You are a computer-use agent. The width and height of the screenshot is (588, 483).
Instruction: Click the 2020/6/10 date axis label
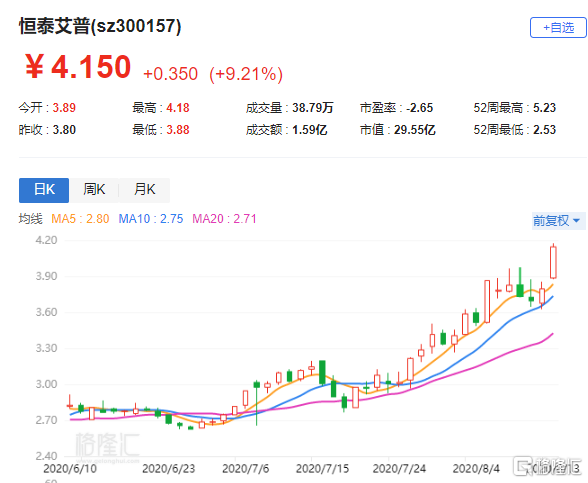(x=70, y=469)
